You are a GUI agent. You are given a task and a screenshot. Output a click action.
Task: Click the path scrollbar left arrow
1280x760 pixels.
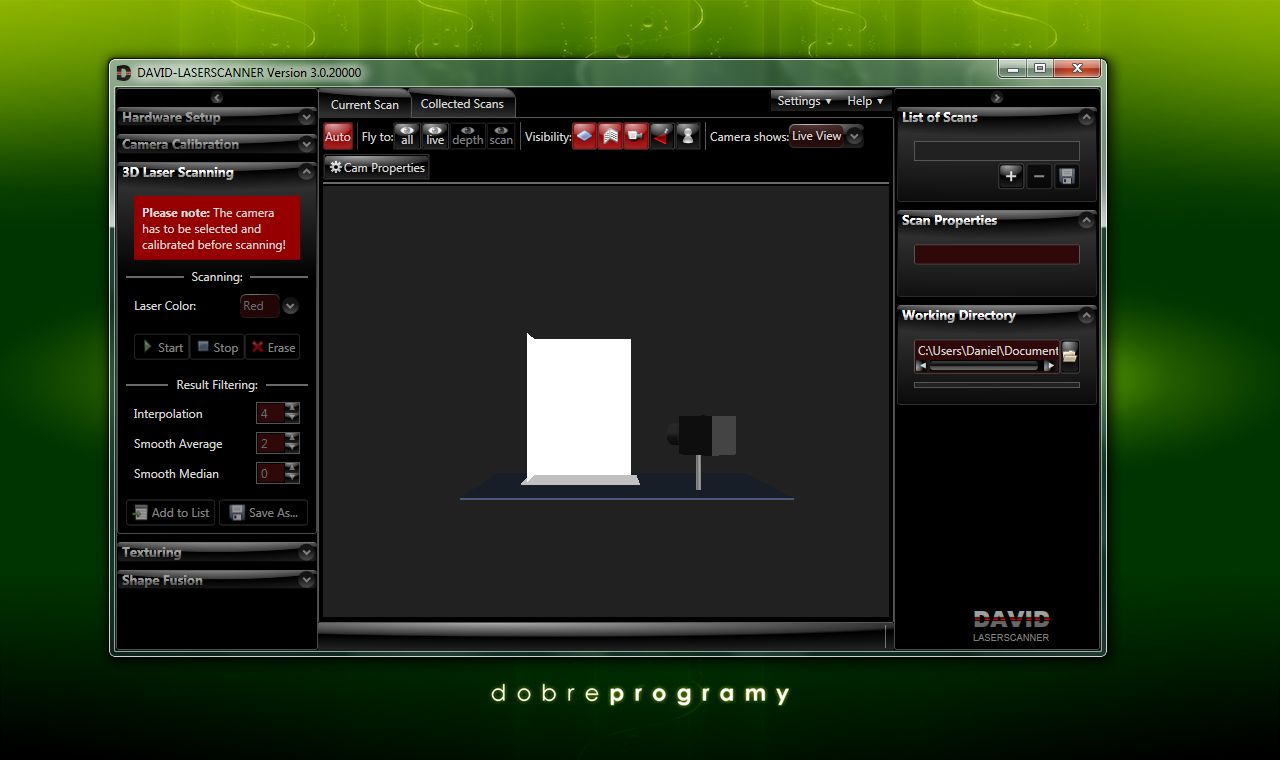pyautogui.click(x=921, y=366)
